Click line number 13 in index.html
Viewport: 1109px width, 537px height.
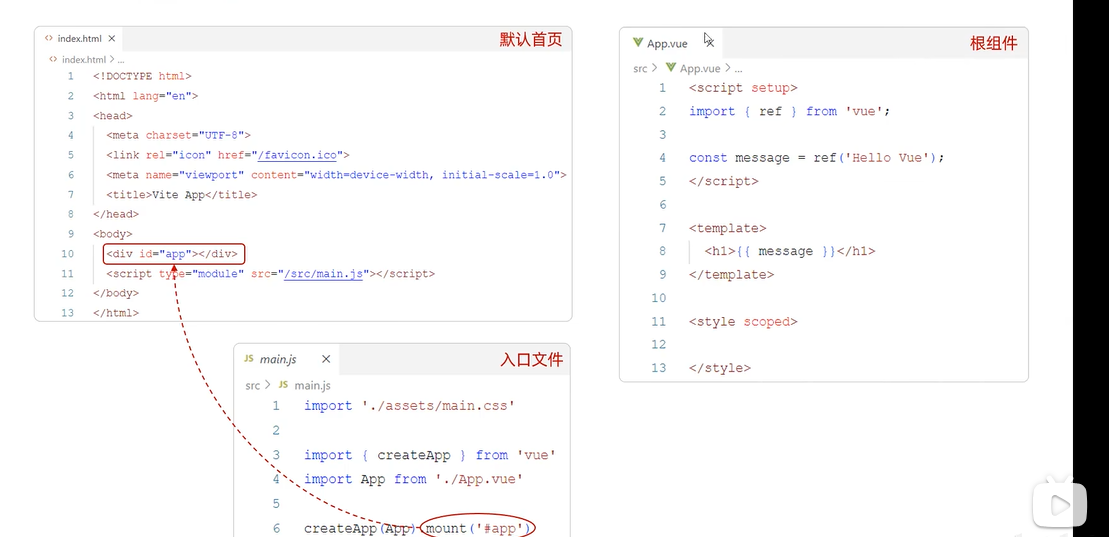[x=68, y=312]
